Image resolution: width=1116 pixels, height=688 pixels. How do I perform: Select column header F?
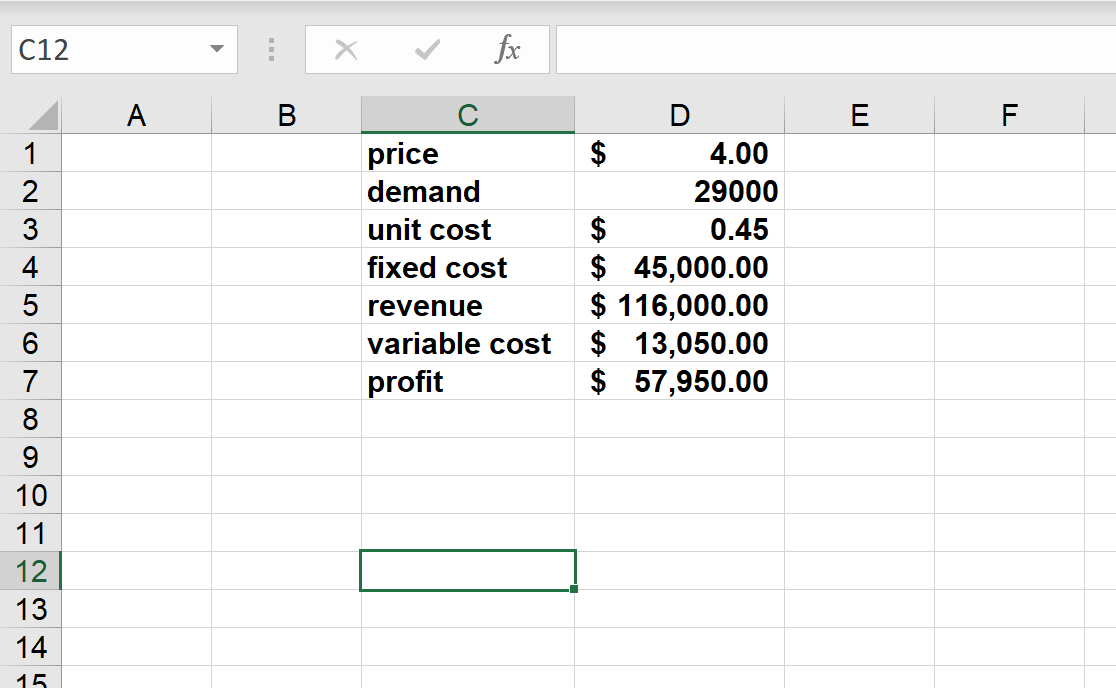pyautogui.click(x=1008, y=113)
